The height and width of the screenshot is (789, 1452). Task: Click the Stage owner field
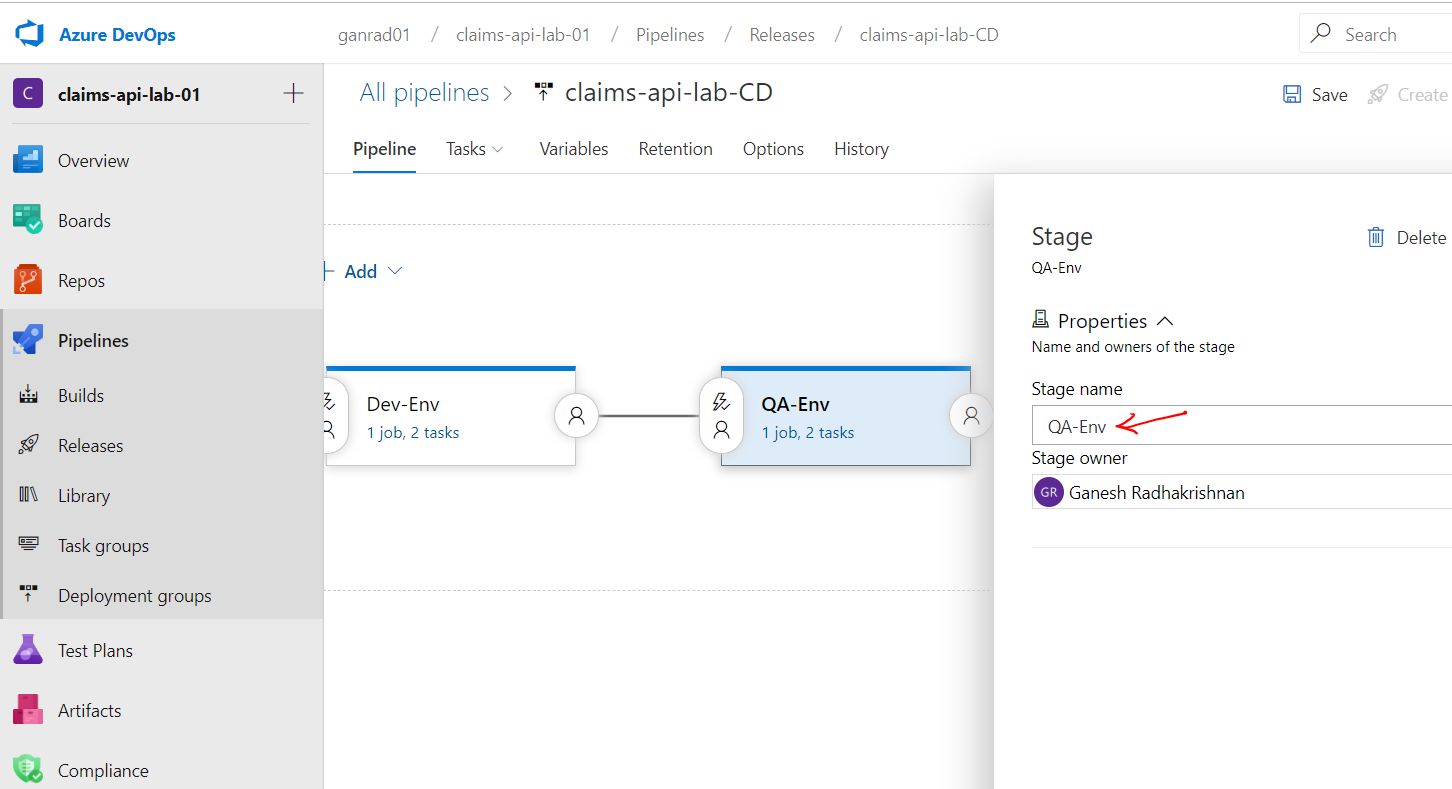[x=1242, y=492]
